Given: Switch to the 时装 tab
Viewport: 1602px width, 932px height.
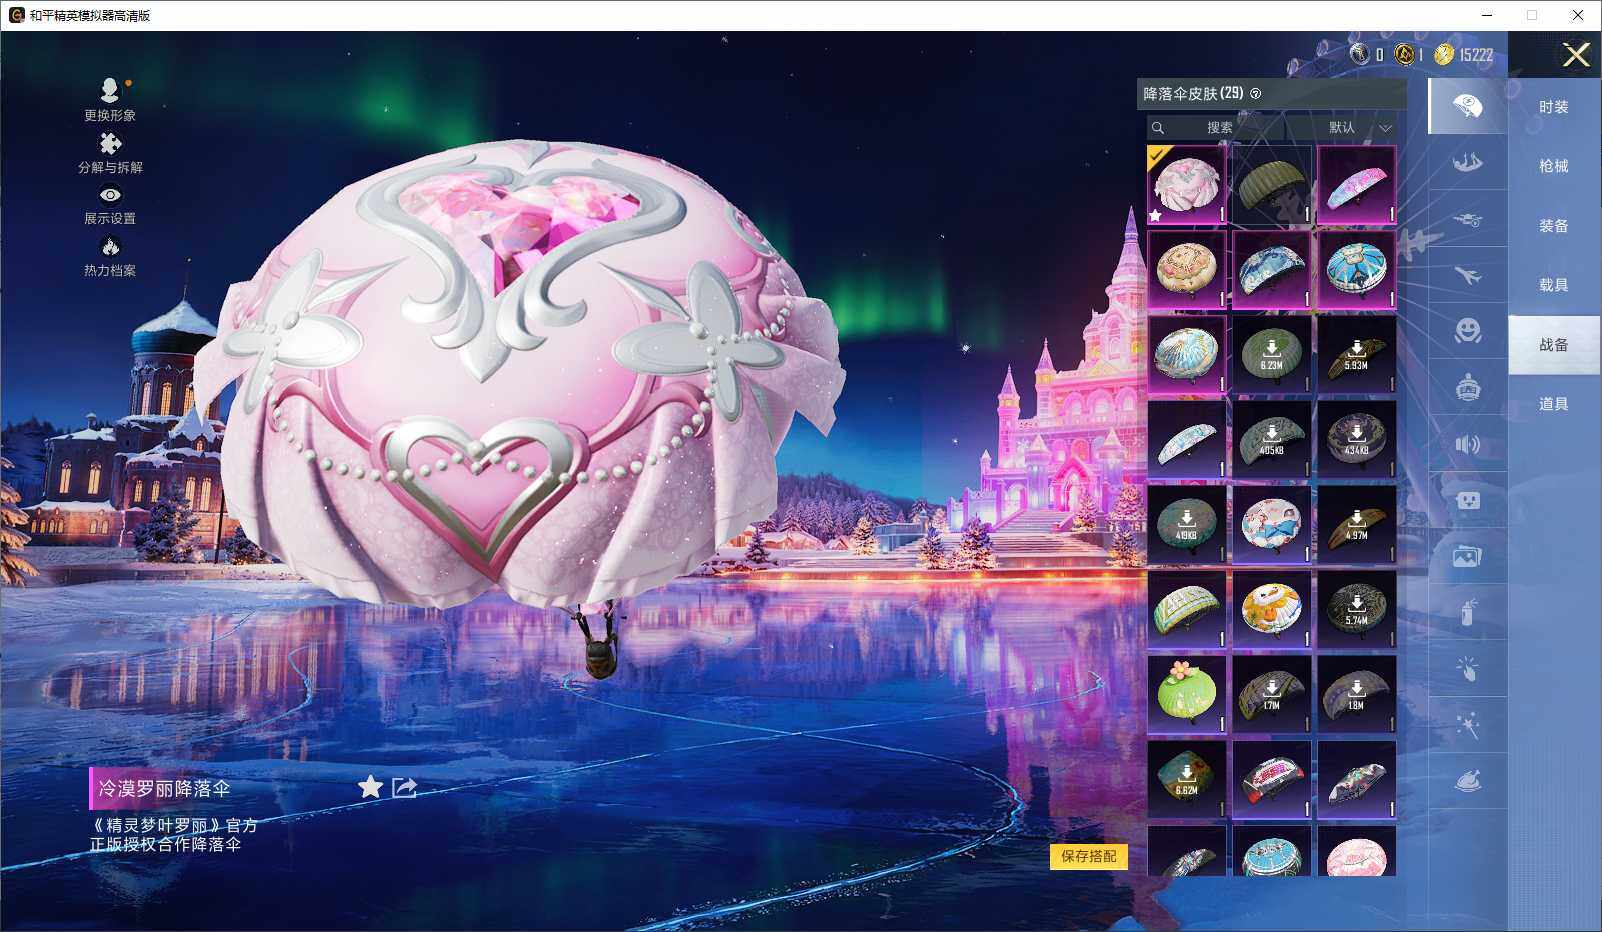Looking at the screenshot, I should coord(1553,107).
